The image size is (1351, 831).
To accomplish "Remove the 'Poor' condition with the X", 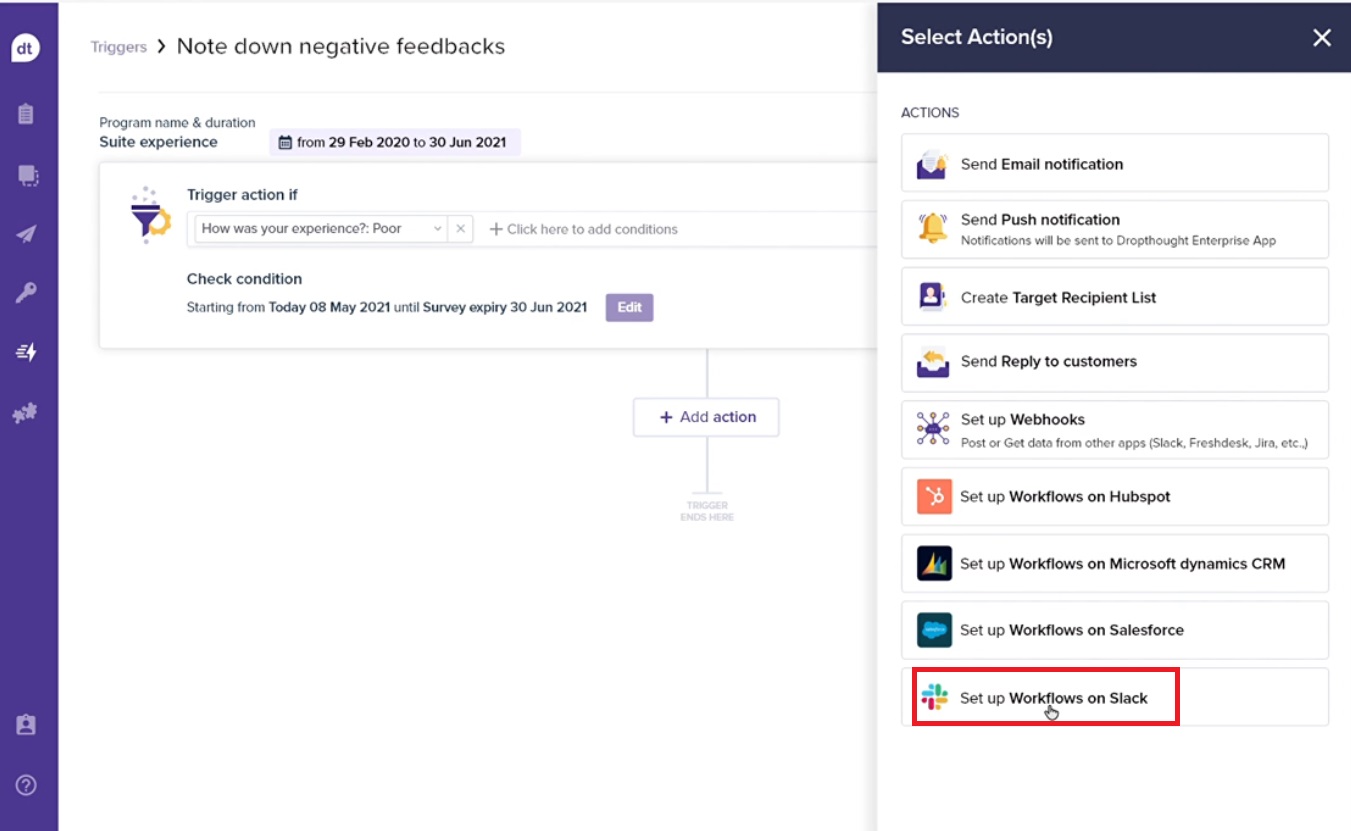I will click(x=460, y=229).
